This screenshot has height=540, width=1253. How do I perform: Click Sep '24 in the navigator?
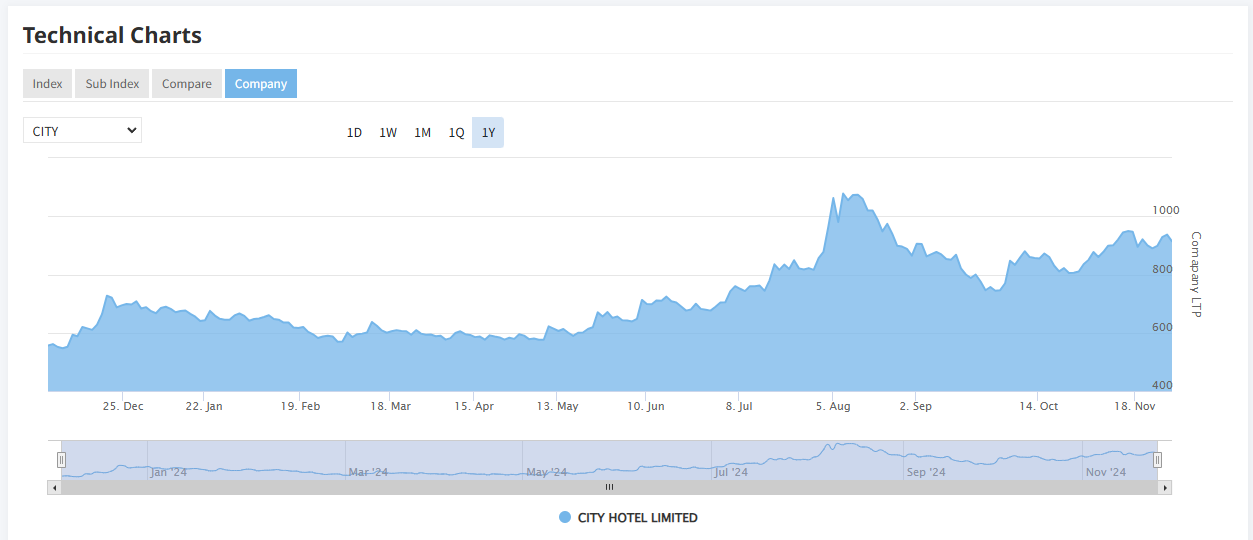pos(926,472)
